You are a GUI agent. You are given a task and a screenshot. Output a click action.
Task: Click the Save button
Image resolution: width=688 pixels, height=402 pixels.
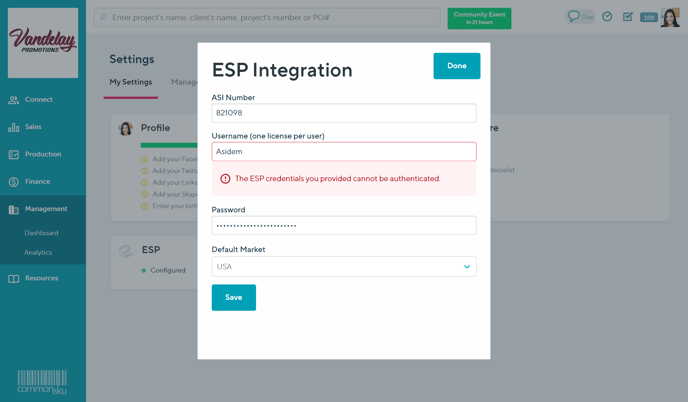click(234, 298)
